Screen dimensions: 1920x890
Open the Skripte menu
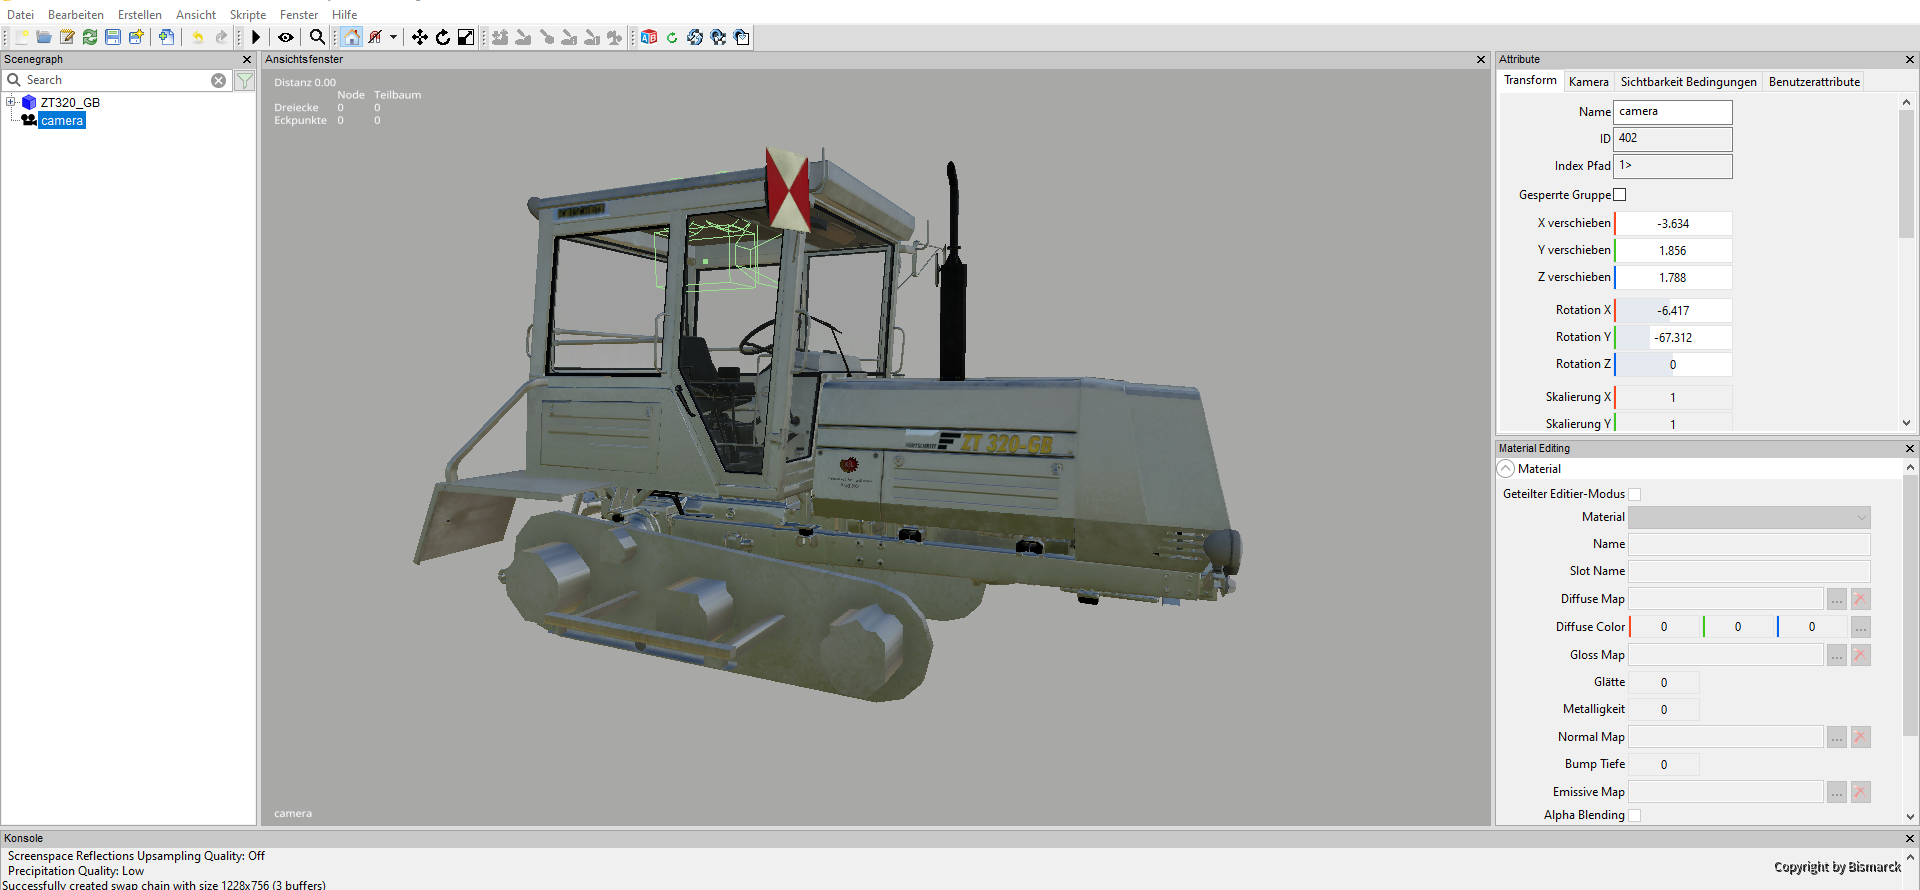coord(248,15)
